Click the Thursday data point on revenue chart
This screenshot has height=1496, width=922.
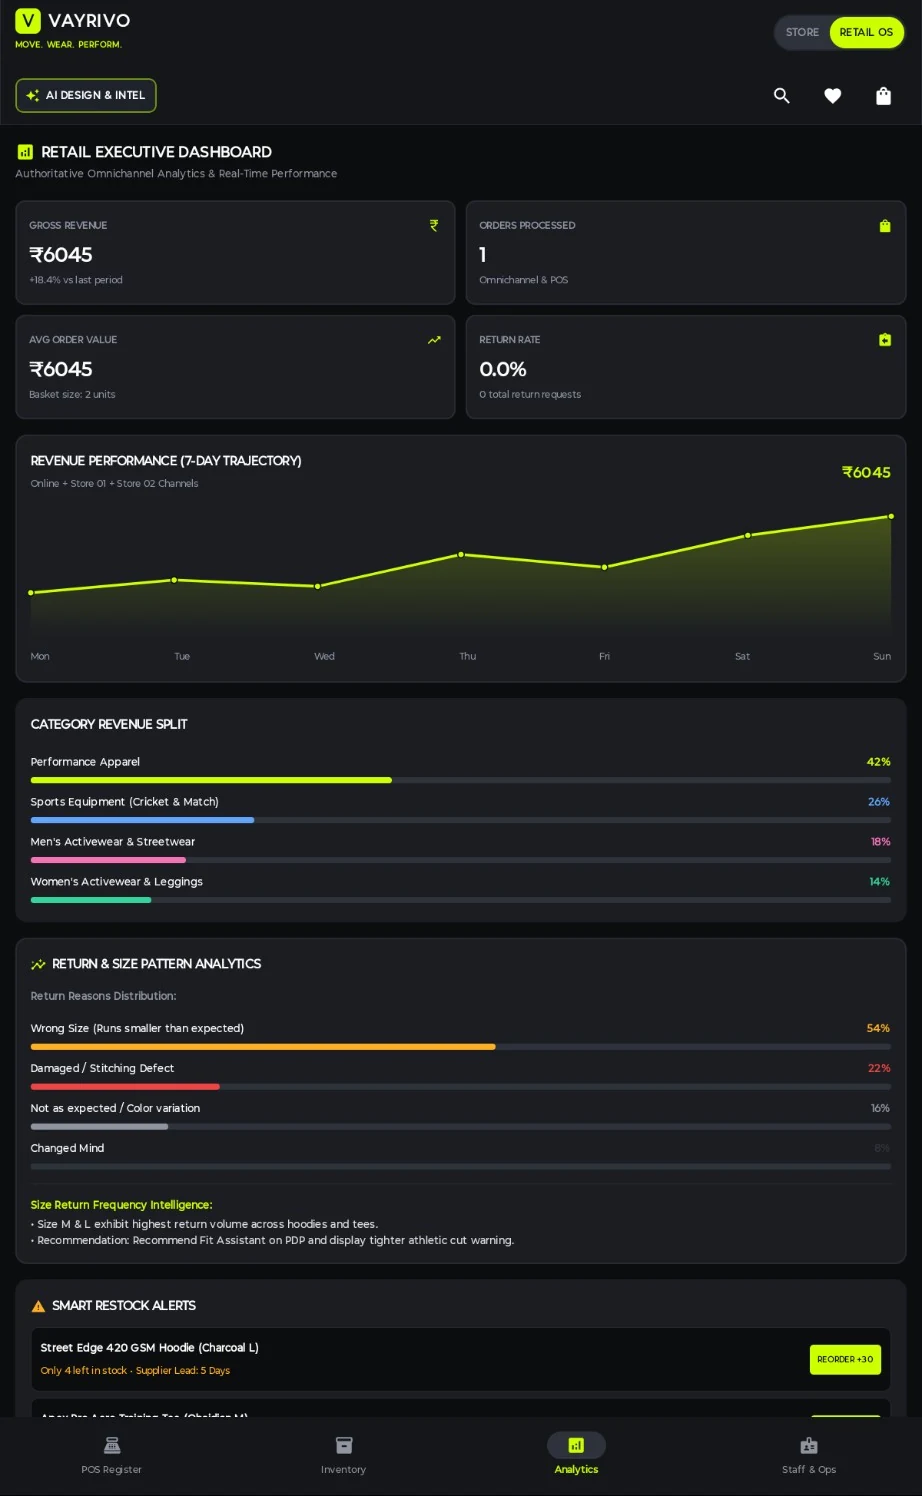coord(461,554)
